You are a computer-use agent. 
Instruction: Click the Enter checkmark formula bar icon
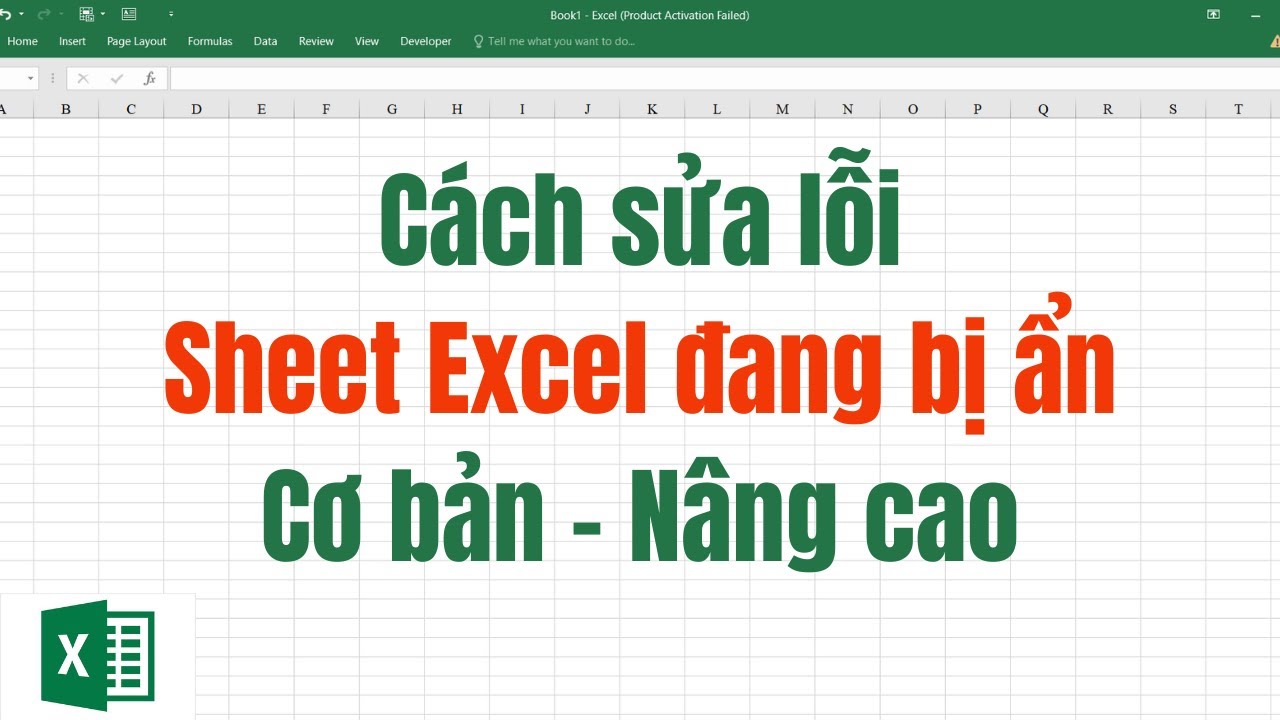tap(117, 78)
